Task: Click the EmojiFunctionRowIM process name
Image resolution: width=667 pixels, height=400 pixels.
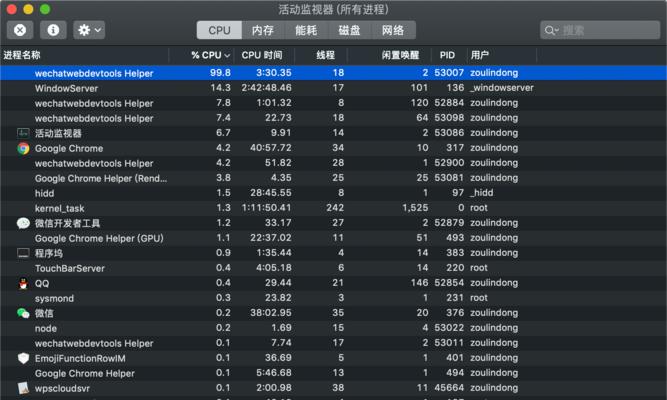Action: pyautogui.click(x=80, y=358)
